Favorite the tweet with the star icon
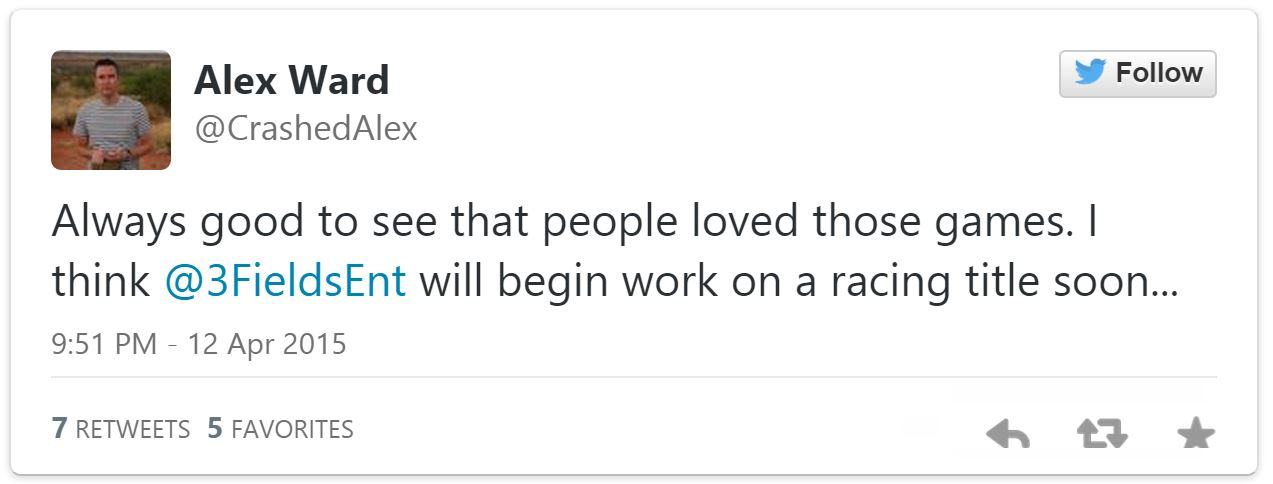Screen dimensions: 1273x484 click(1195, 434)
